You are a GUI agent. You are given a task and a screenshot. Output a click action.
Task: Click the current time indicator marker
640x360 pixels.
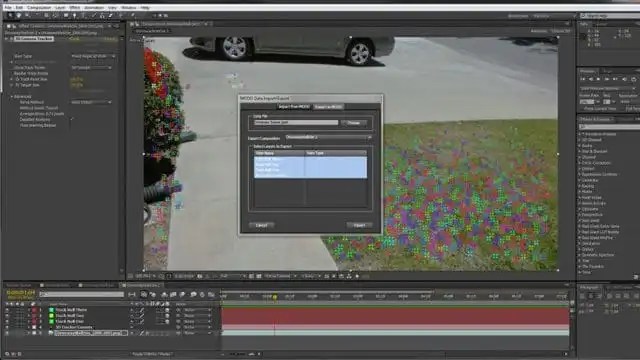click(275, 297)
